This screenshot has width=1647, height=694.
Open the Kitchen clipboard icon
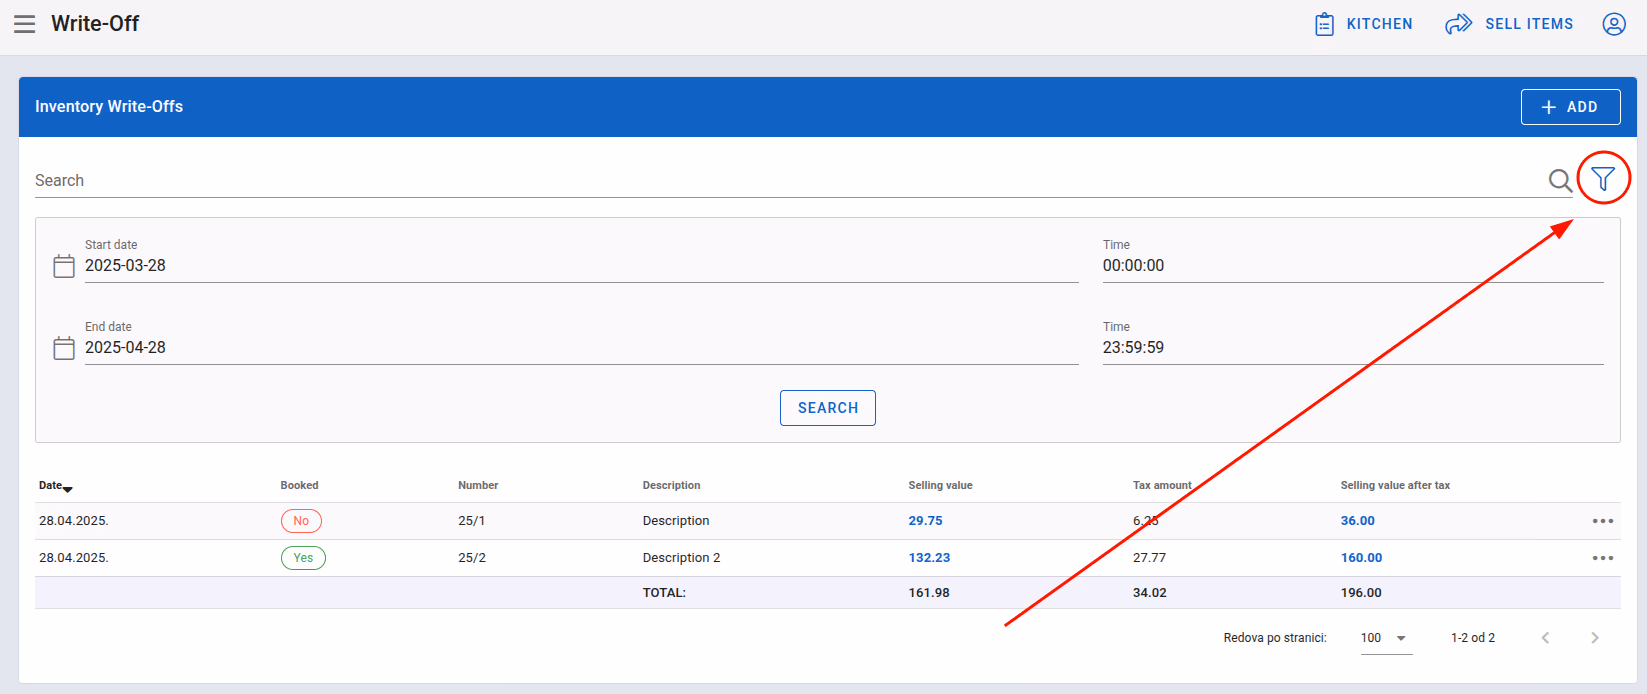pos(1324,24)
